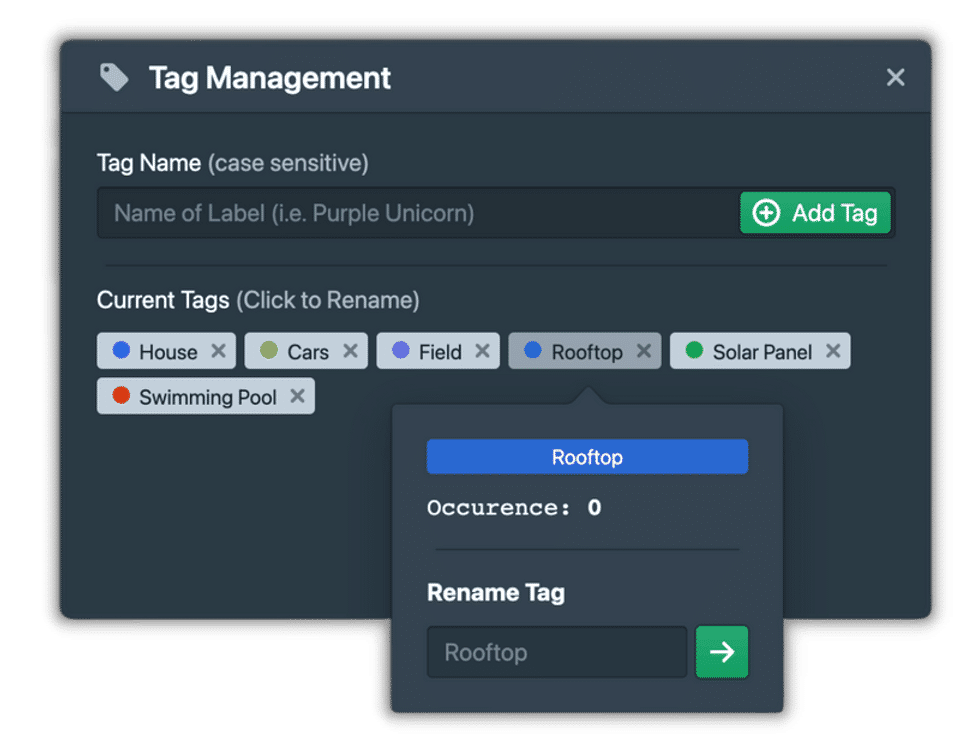Remove the Solar Panel tag X icon
The image size is (960, 750).
pyautogui.click(x=833, y=351)
